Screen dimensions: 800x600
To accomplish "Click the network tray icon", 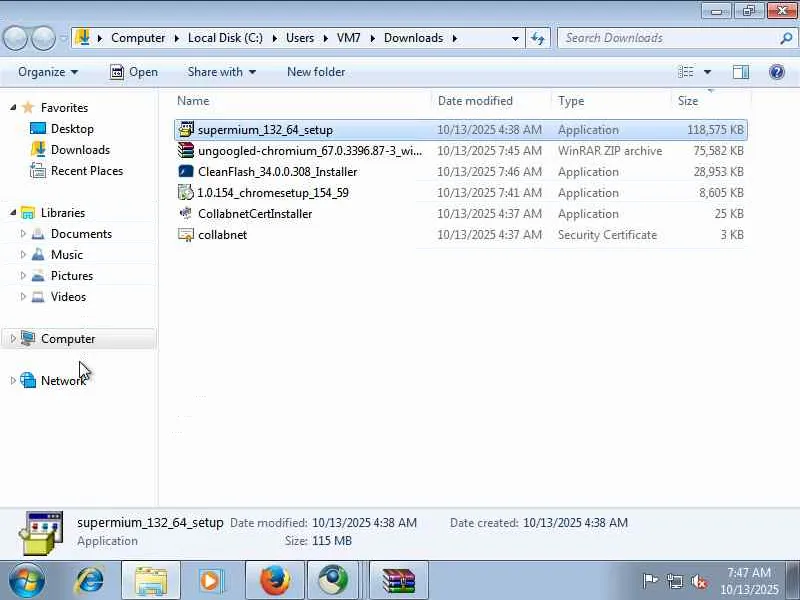I will pyautogui.click(x=675, y=581).
